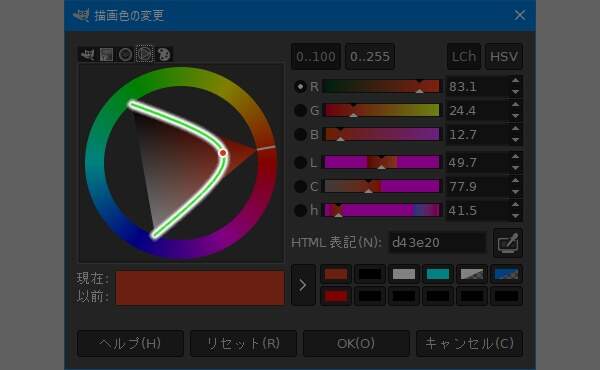The width and height of the screenshot is (600, 370).
Task: Select the R channel radio button
Action: (300, 86)
